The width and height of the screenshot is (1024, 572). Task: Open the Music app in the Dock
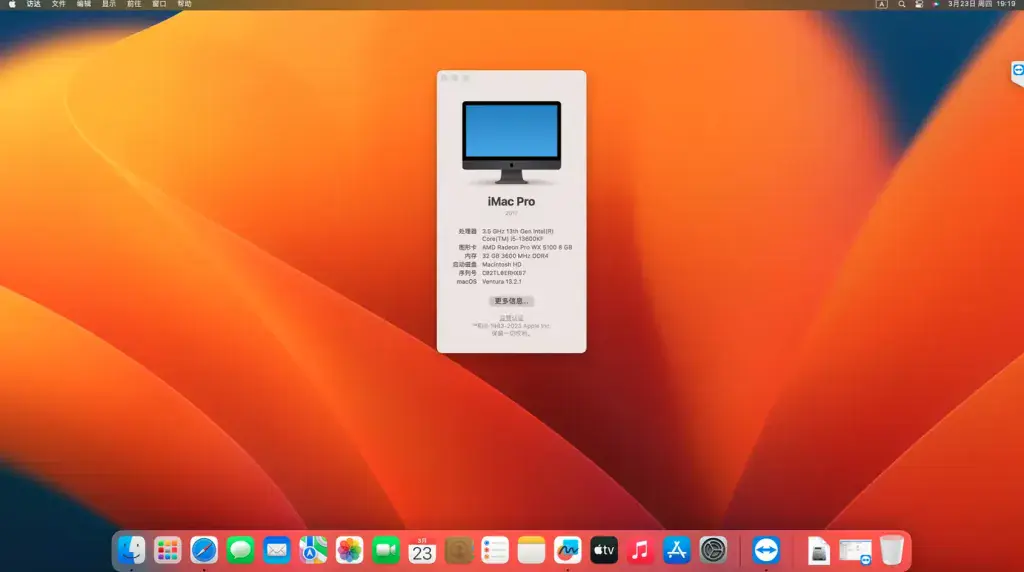[640, 550]
